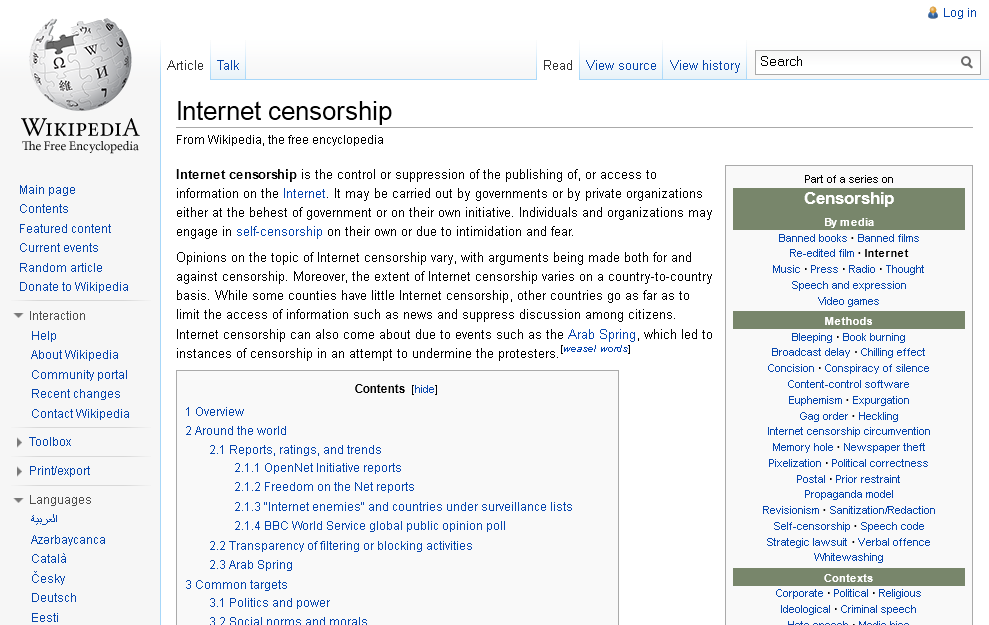
Task: Follow the Internet link in the intro
Action: click(304, 194)
